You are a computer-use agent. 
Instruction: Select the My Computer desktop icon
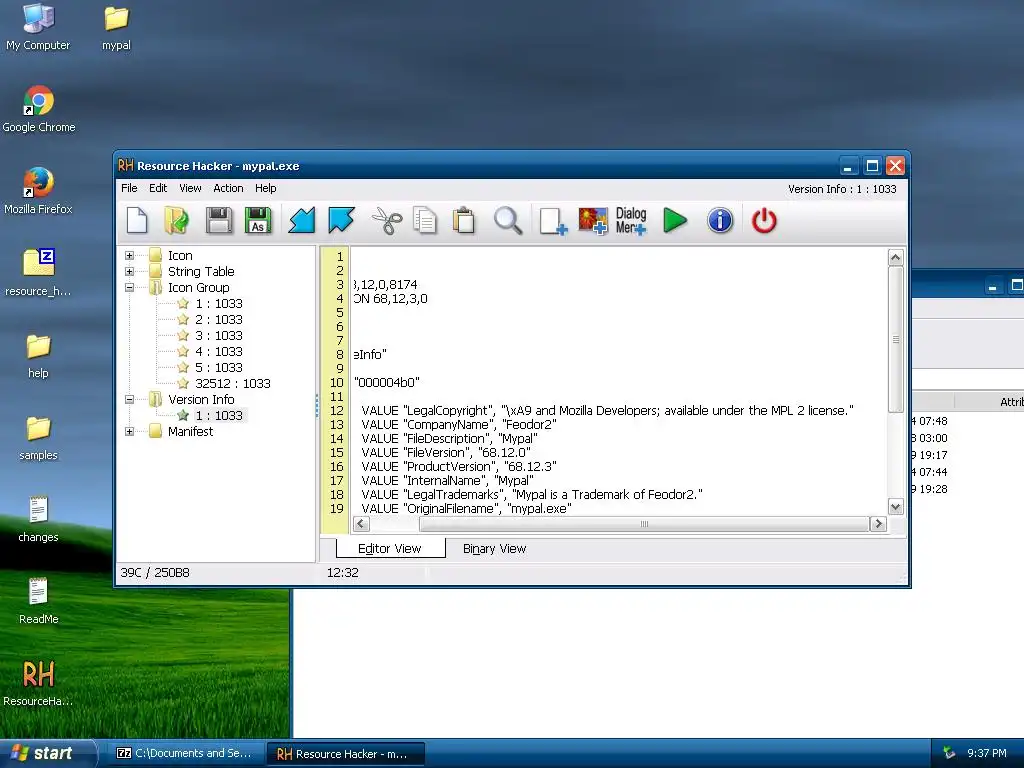click(x=38, y=27)
